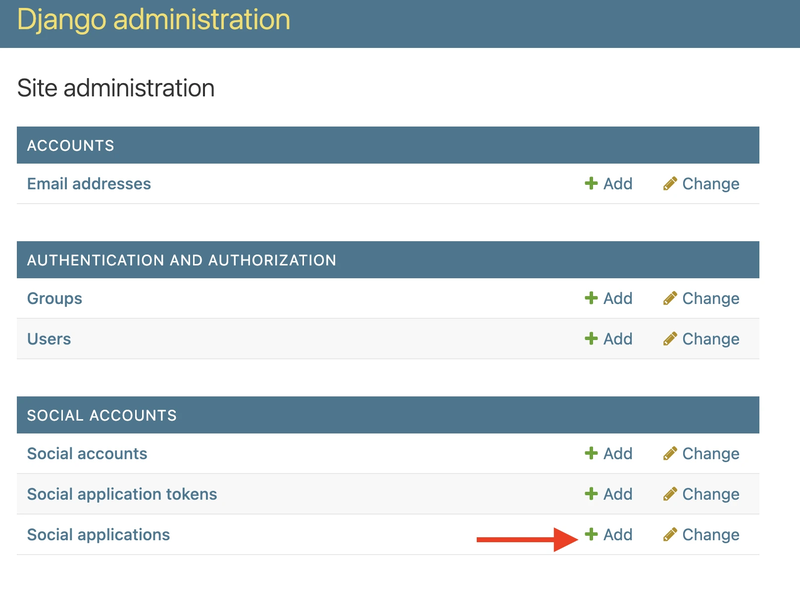Choose the Add text in Users row
This screenshot has width=800, height=603.
click(618, 339)
